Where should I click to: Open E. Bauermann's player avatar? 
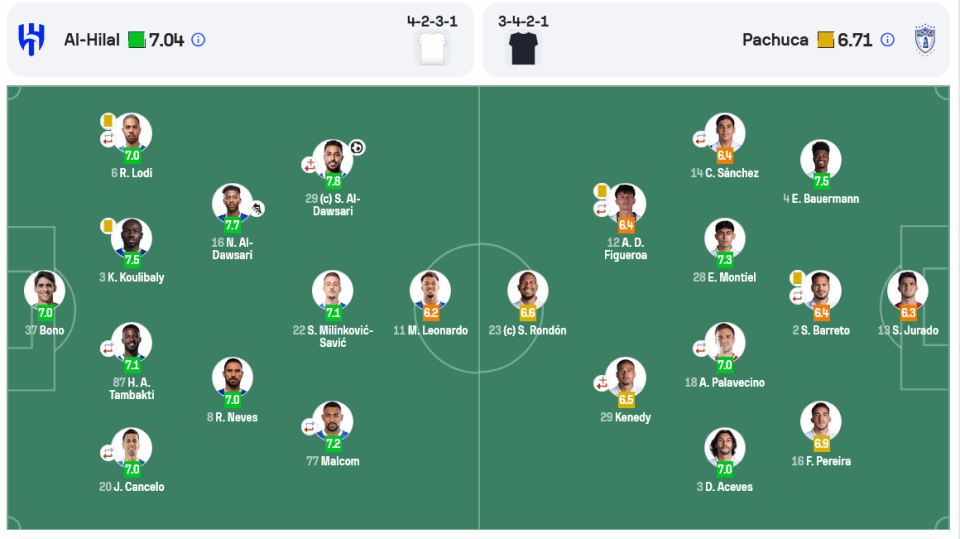tap(821, 158)
